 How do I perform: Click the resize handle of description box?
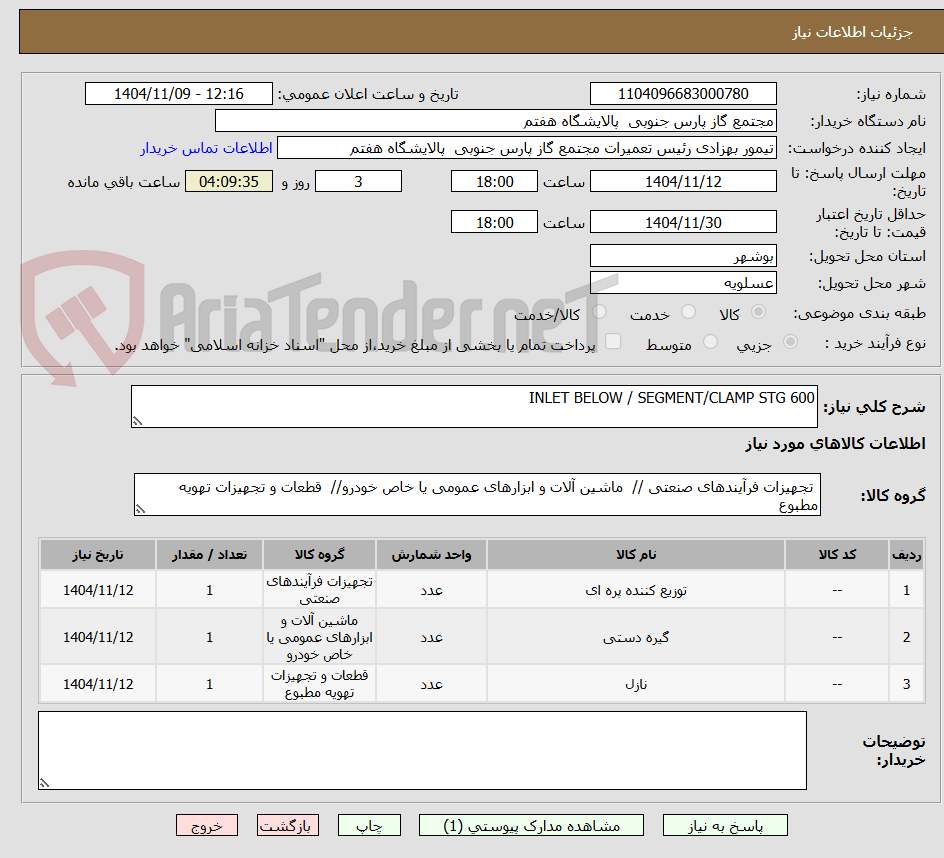coord(138,421)
